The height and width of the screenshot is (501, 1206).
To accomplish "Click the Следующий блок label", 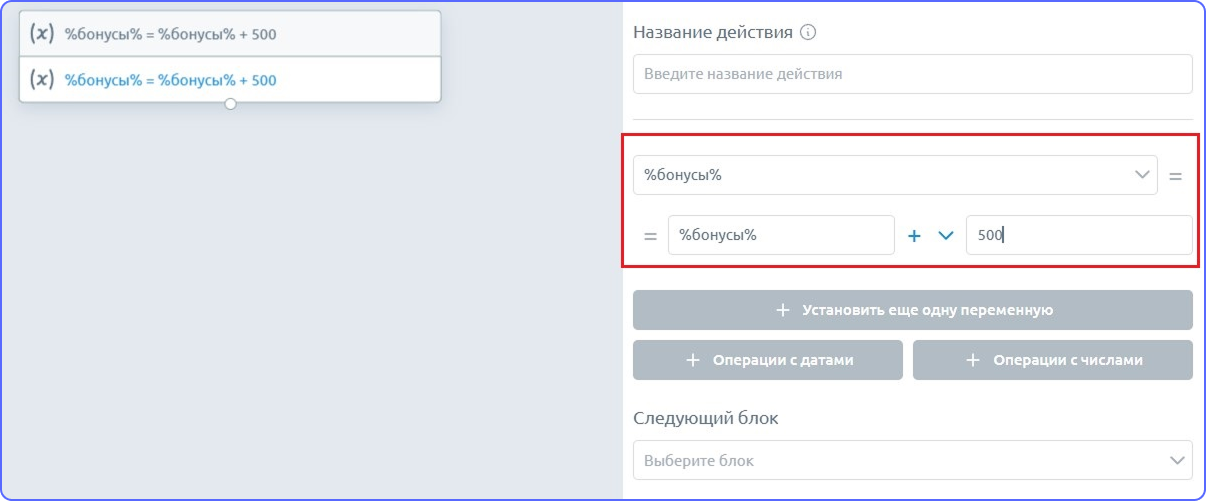I will (x=706, y=418).
